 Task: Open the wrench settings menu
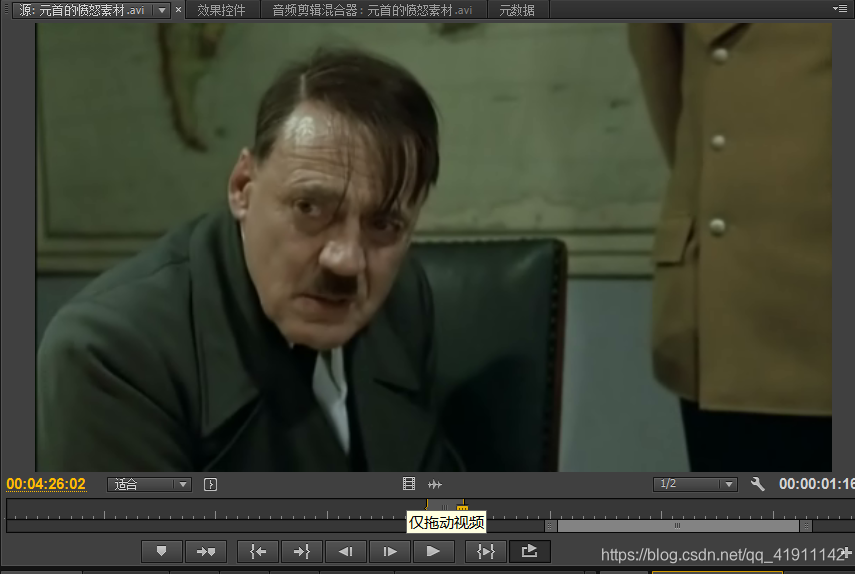(757, 484)
